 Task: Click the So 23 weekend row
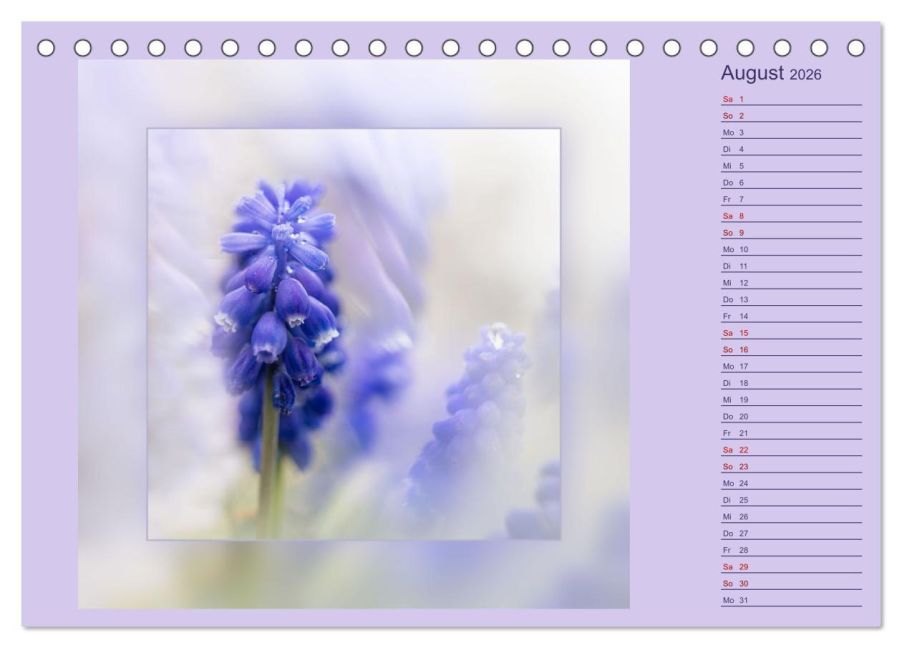coord(790,467)
